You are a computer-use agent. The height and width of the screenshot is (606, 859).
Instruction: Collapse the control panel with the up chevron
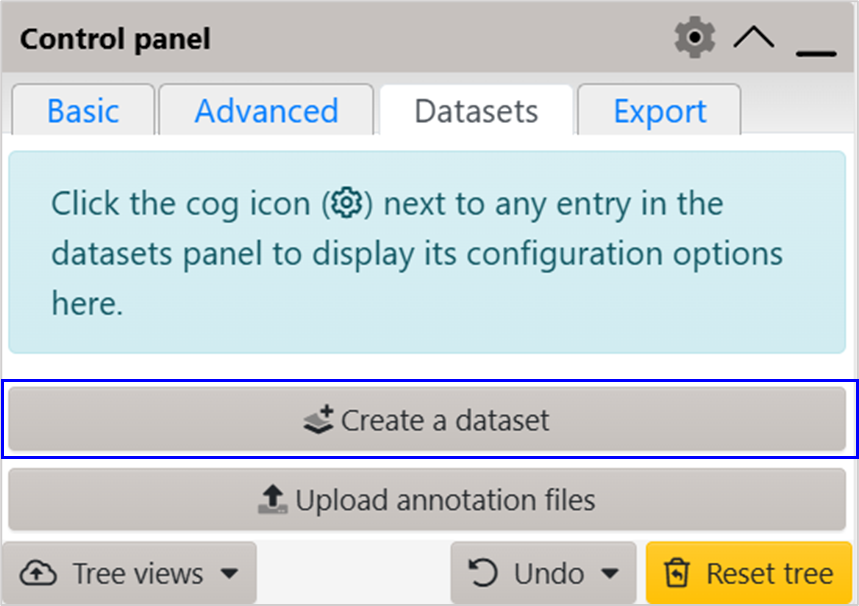(x=754, y=37)
